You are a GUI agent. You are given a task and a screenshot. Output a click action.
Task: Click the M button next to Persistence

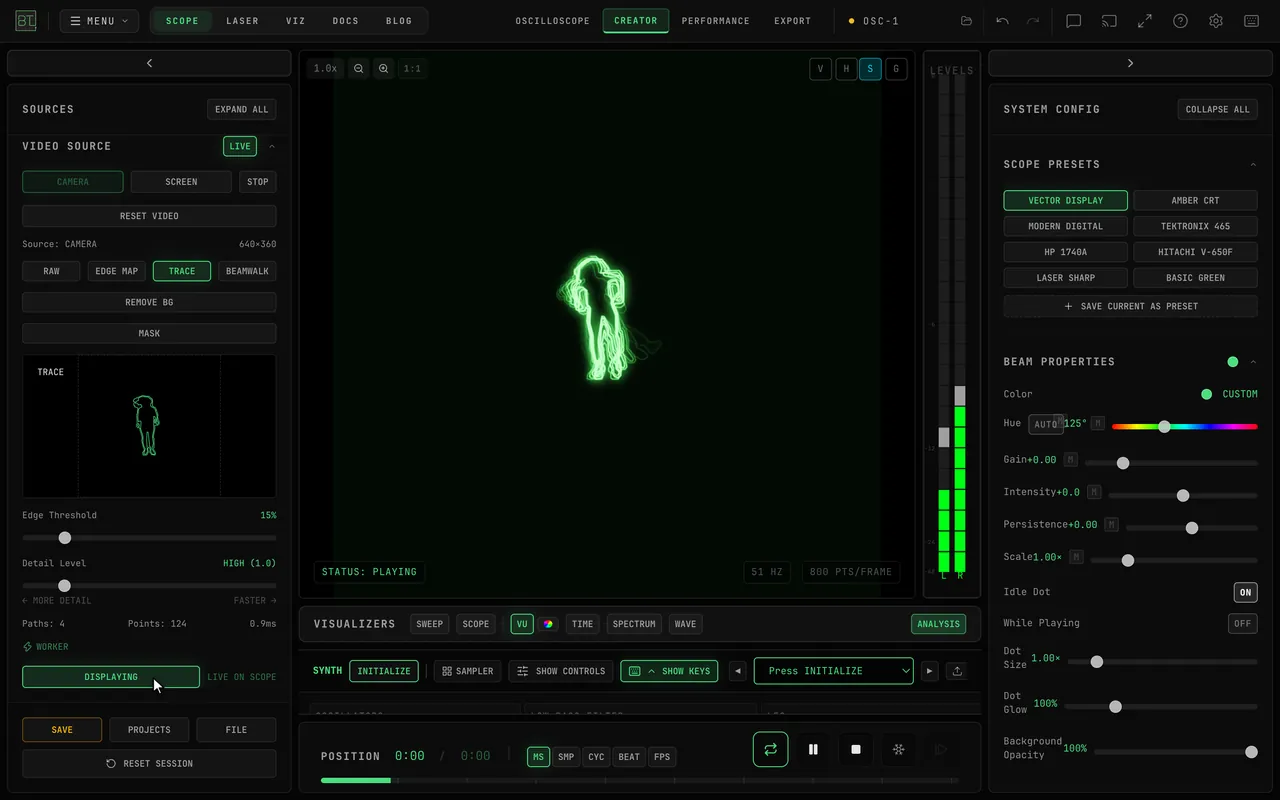[1111, 524]
